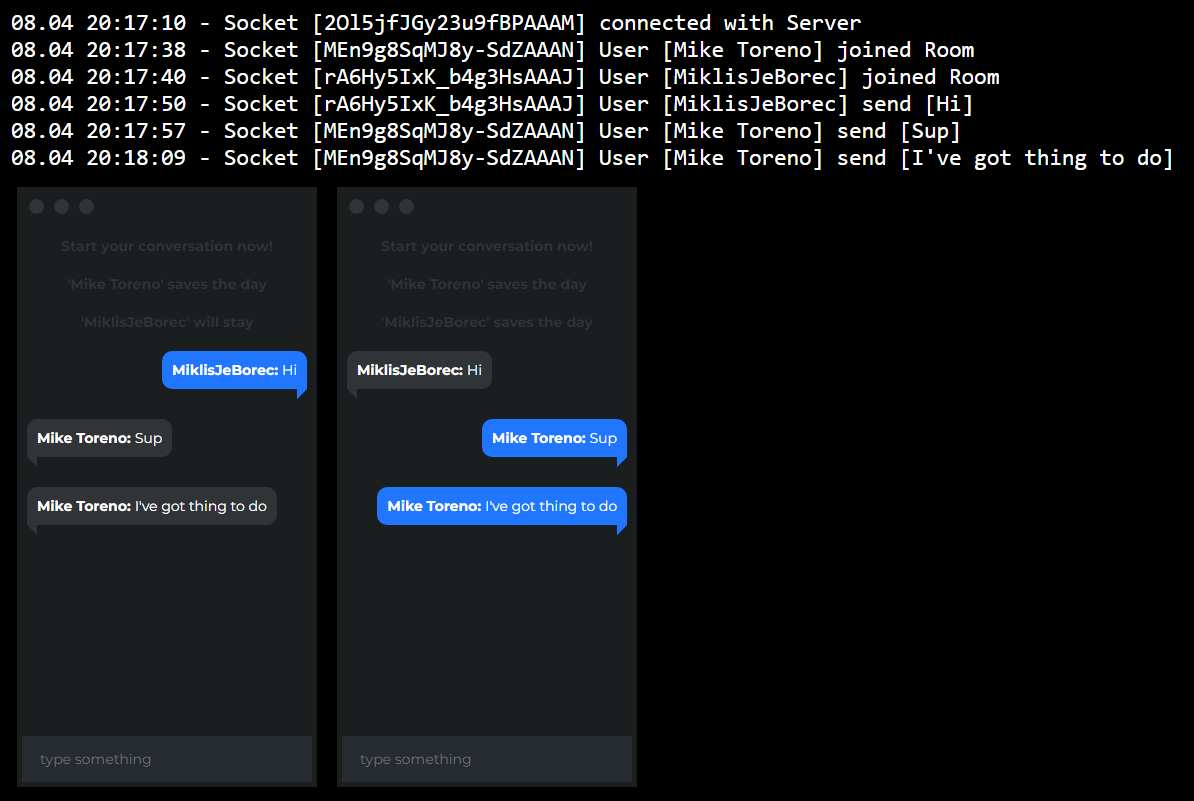Image resolution: width=1194 pixels, height=801 pixels.
Task: Click the log line 'send [Hi]'
Action: tap(493, 104)
